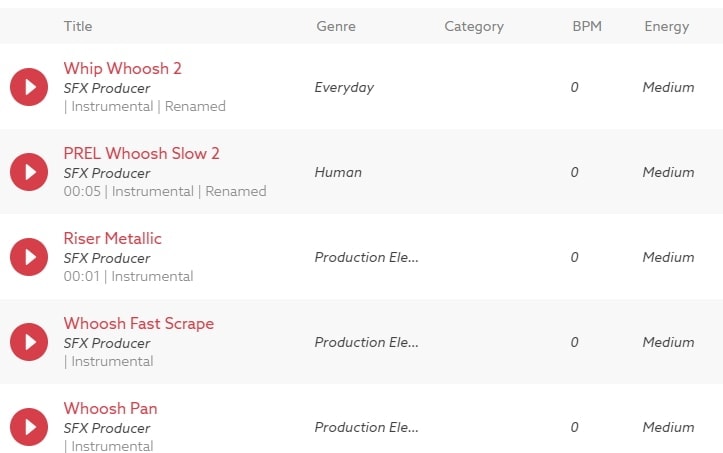Play the Whoosh Pan sound

coord(29,427)
